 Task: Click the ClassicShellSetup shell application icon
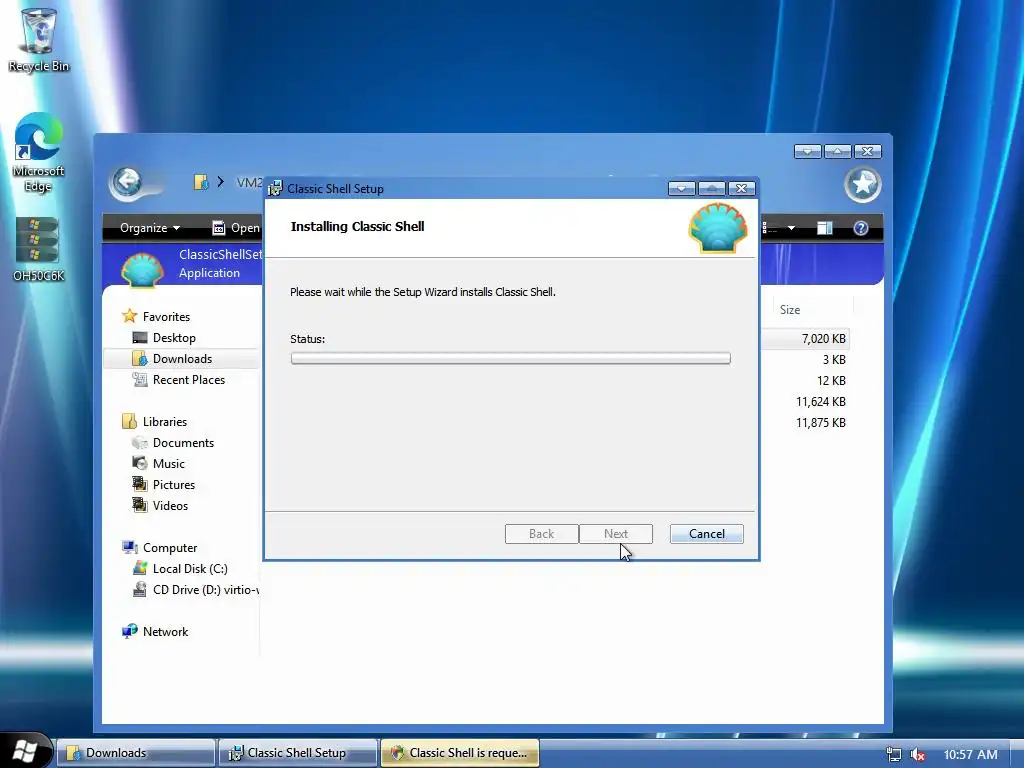click(x=142, y=270)
